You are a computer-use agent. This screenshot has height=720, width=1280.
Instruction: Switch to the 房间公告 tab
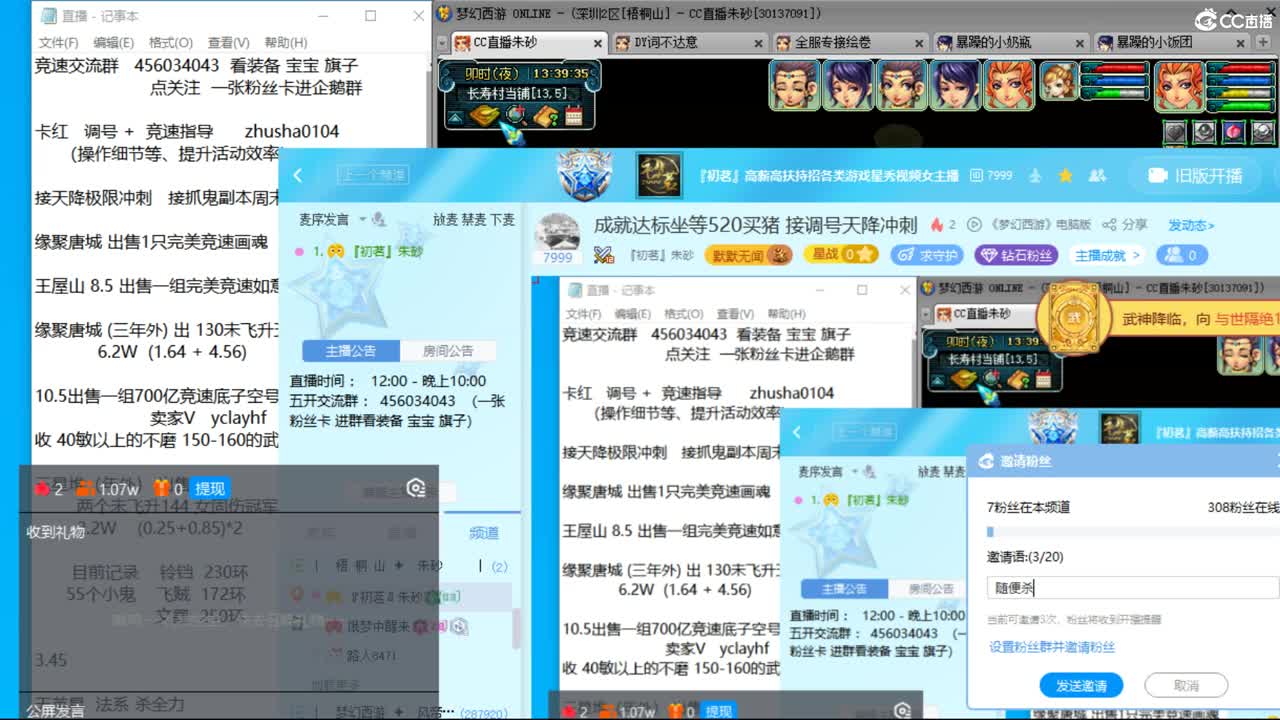pos(447,351)
